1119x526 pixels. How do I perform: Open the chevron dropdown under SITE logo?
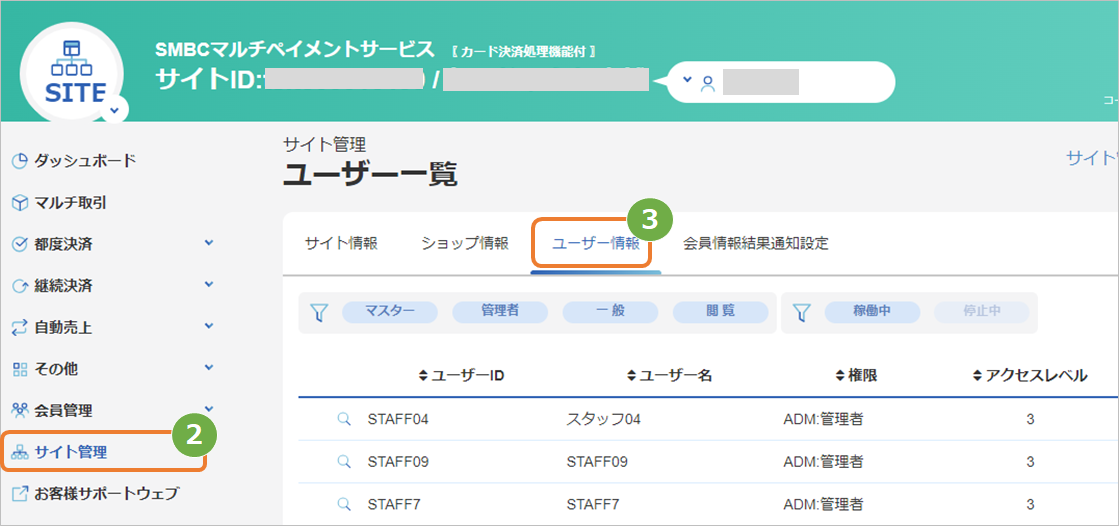[115, 110]
